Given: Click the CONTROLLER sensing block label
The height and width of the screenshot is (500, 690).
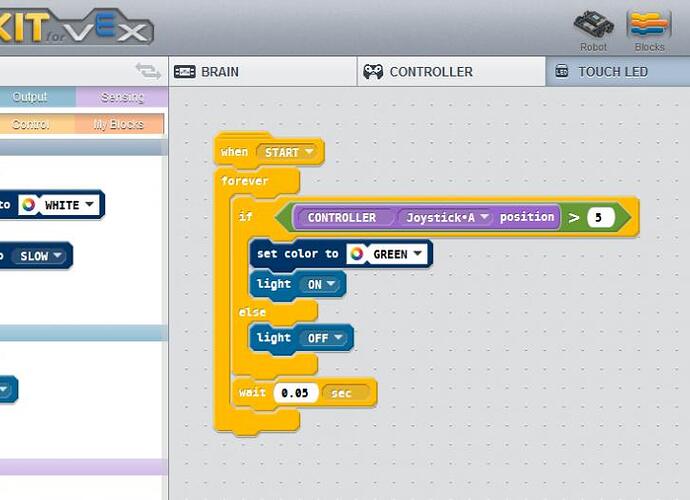Looking at the screenshot, I should click(341, 217).
